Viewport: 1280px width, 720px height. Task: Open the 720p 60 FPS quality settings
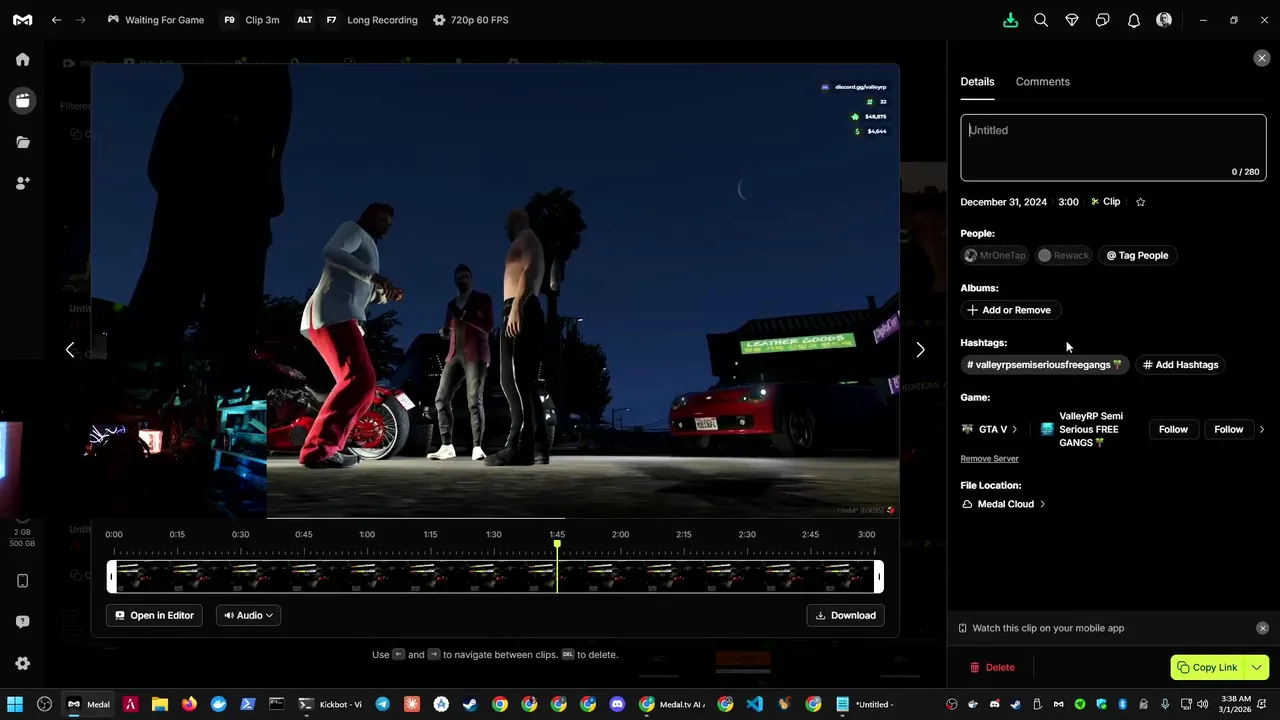tap(470, 20)
